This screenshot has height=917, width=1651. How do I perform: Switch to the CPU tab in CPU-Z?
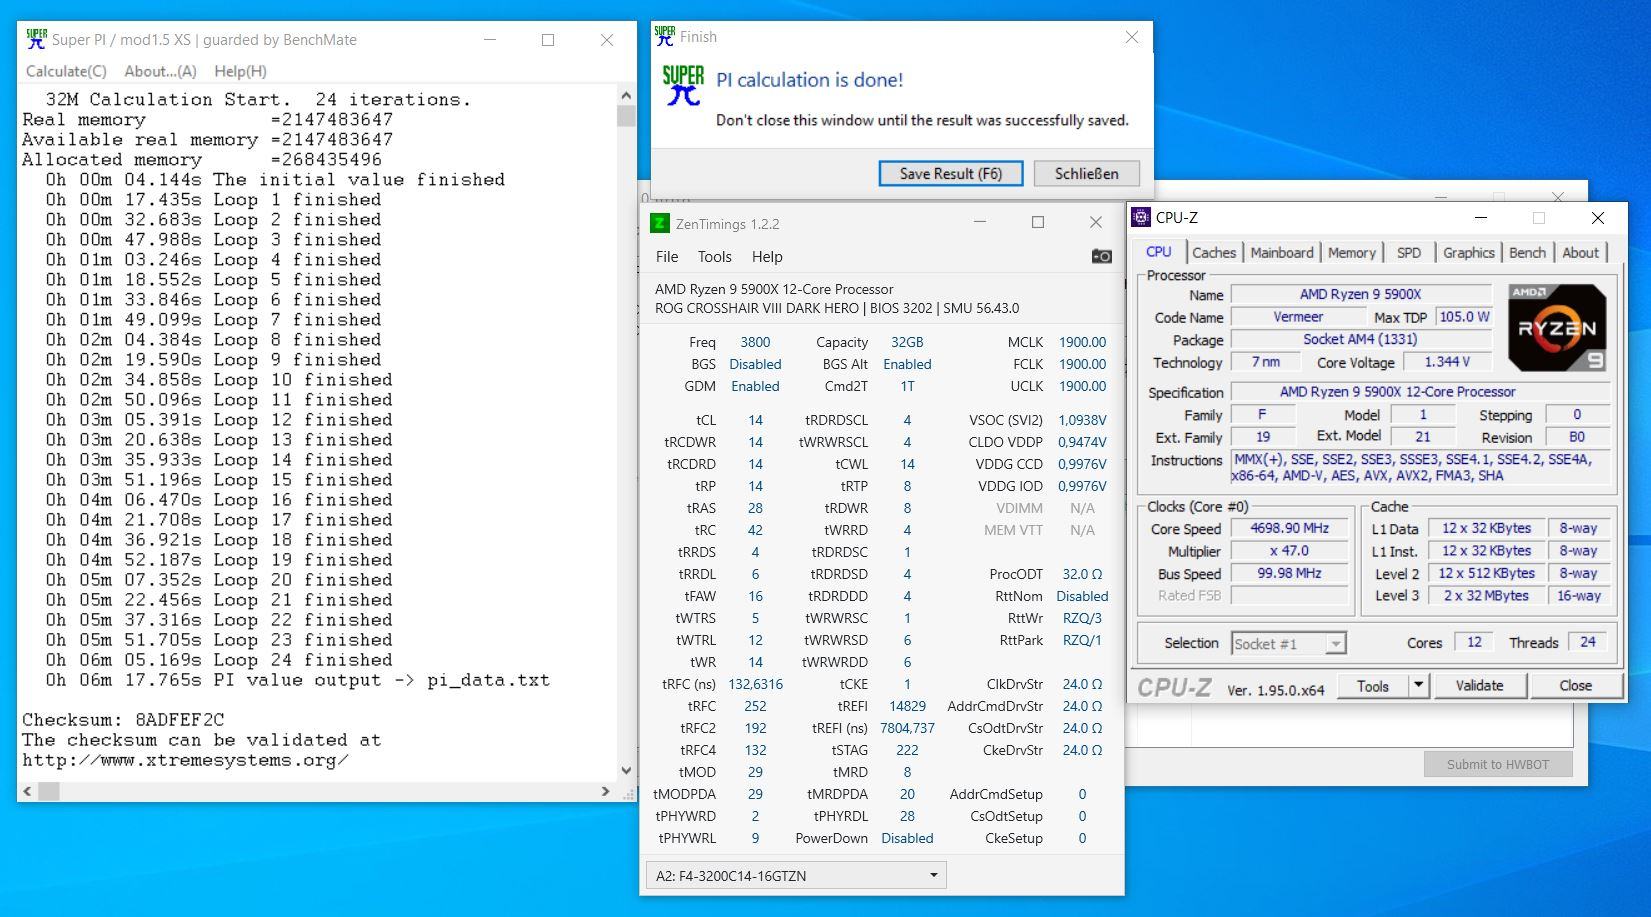pyautogui.click(x=1159, y=252)
